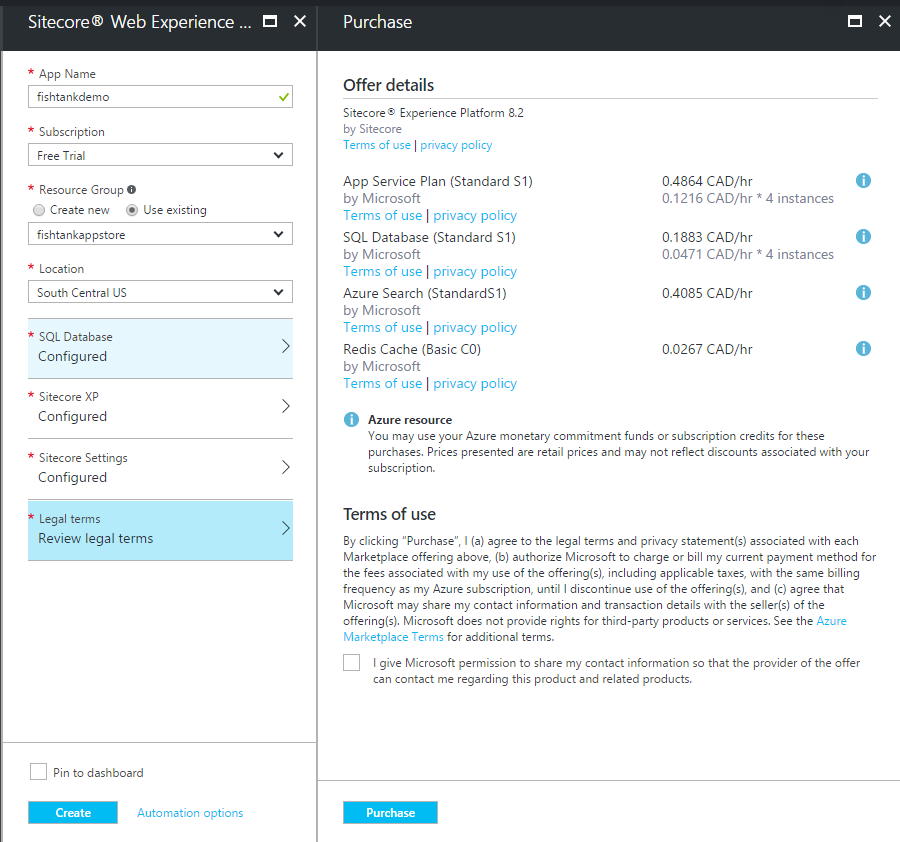Open the Location dropdown showing South Central US

(160, 292)
